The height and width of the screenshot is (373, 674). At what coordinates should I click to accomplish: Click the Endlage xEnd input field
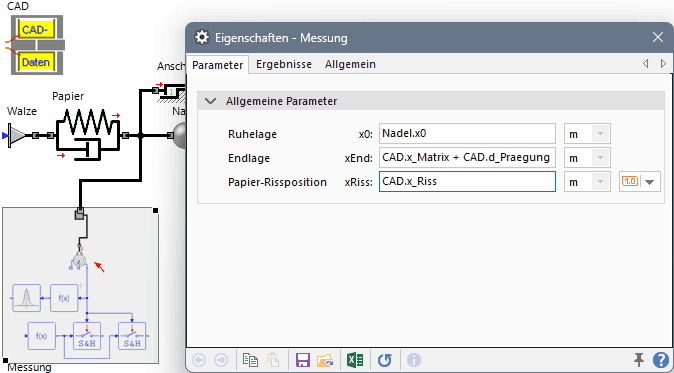click(x=467, y=158)
